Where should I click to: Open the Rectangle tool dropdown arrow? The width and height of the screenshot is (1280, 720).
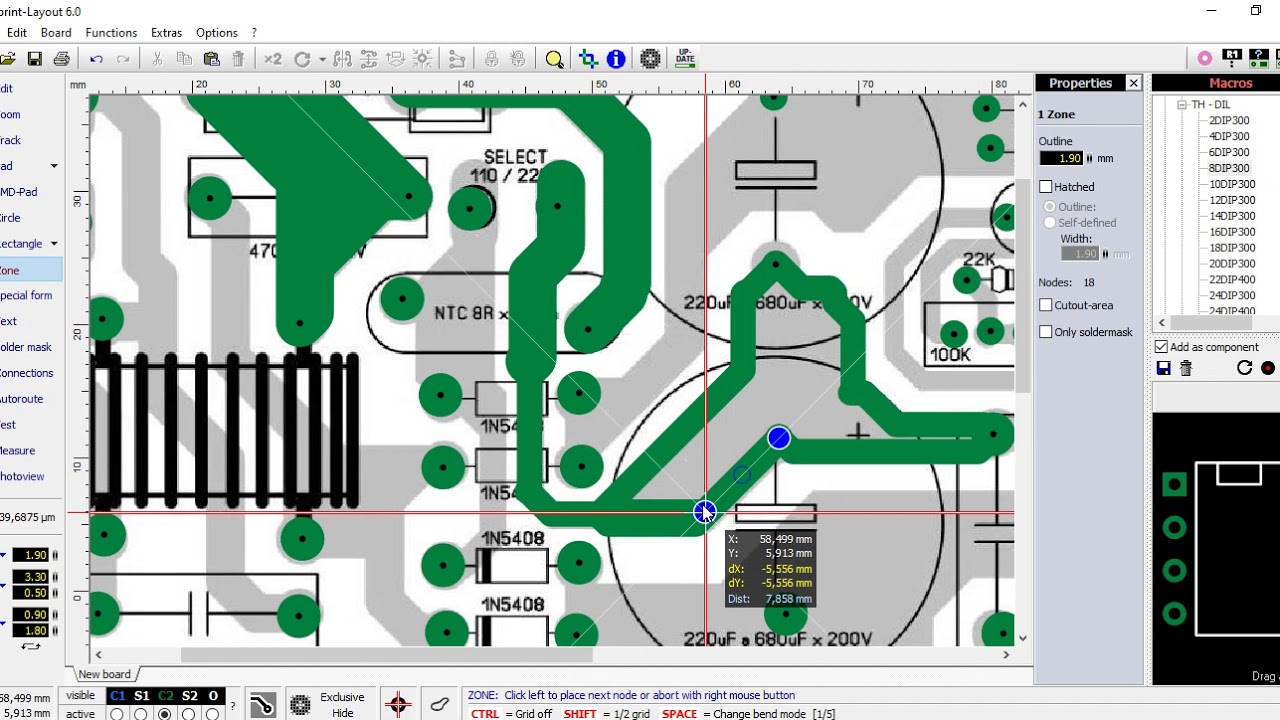[x=54, y=244]
